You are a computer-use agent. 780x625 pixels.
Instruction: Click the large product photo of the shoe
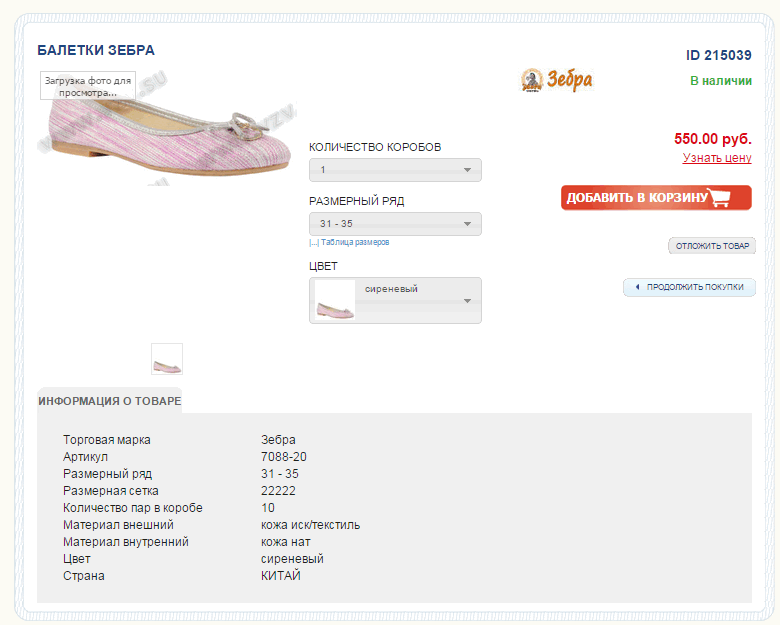point(170,140)
